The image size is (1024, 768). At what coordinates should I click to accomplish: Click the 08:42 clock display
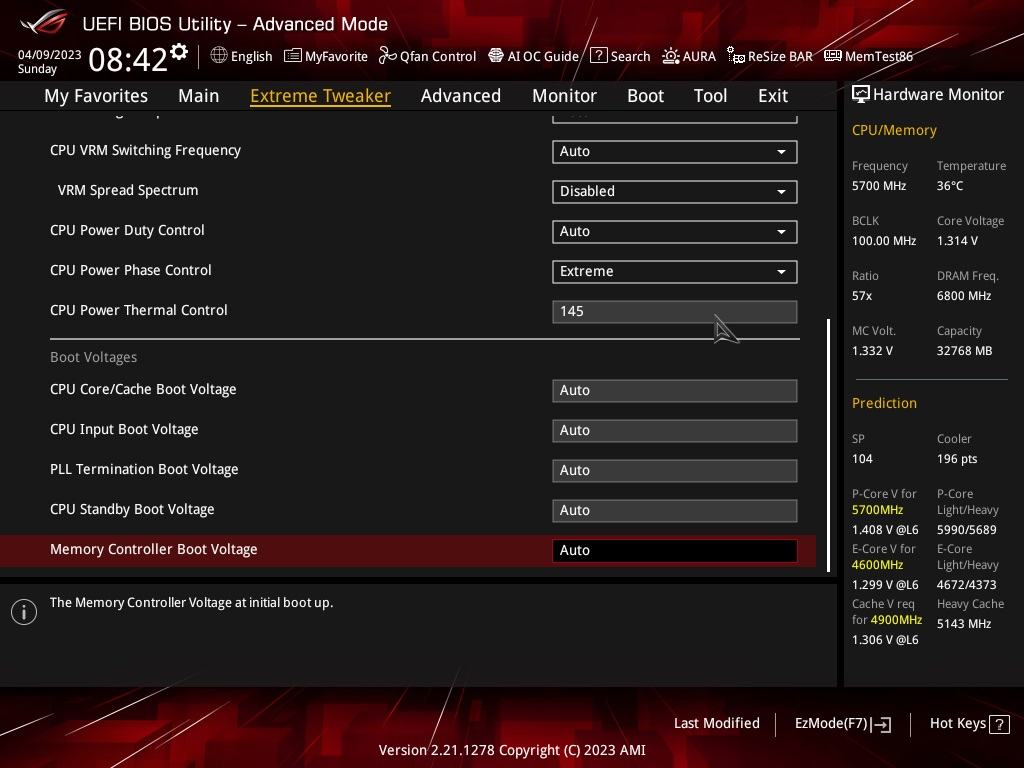click(x=128, y=59)
